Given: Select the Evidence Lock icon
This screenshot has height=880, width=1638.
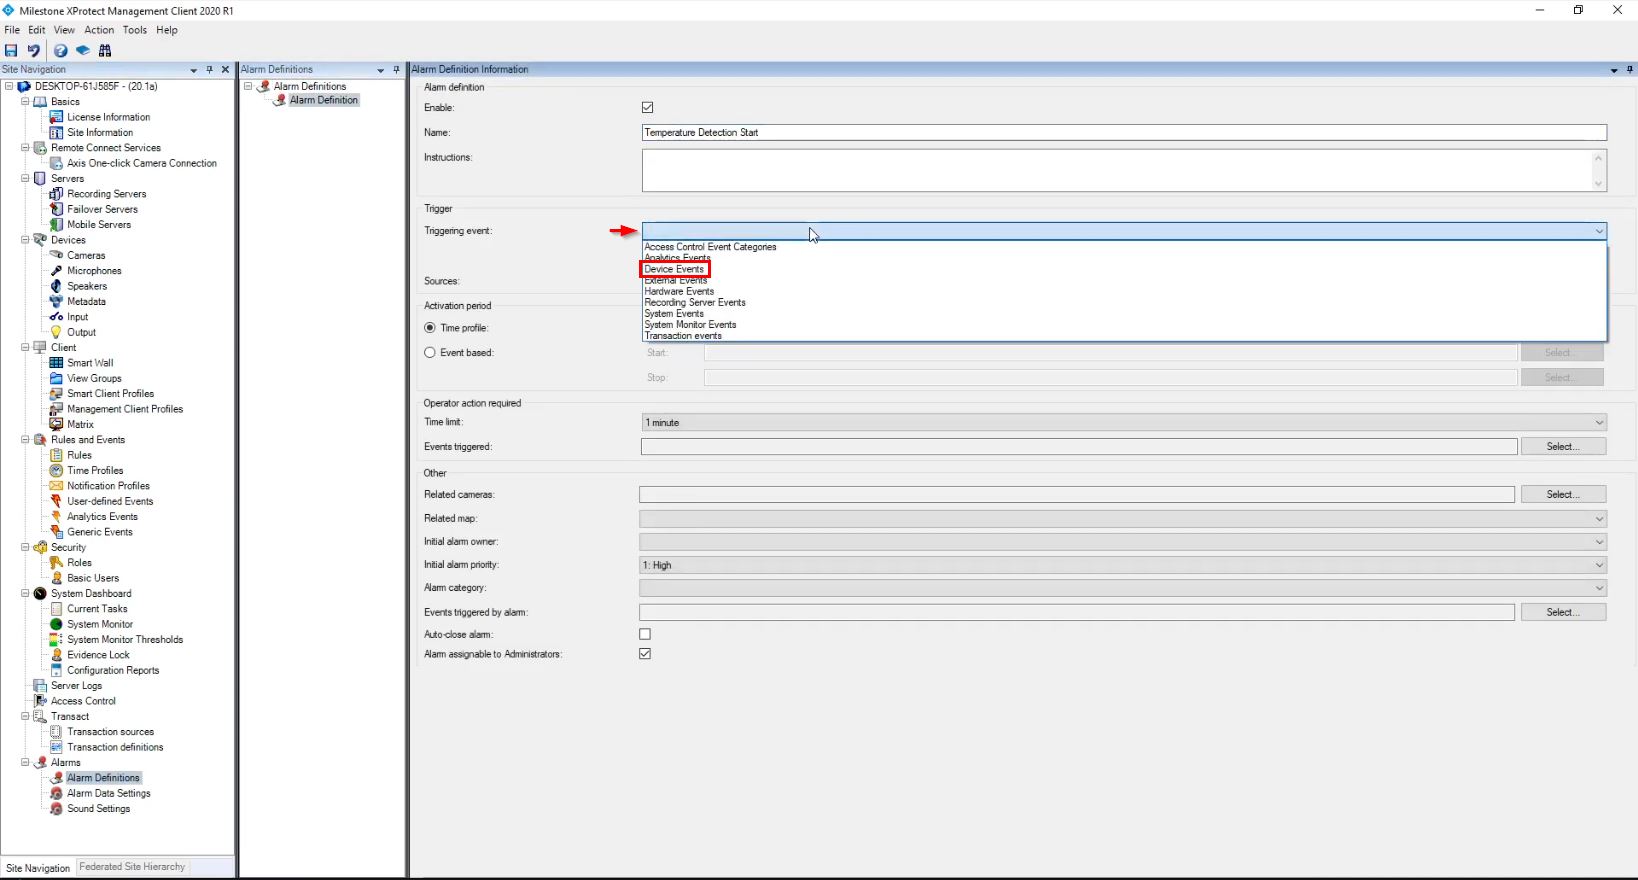Looking at the screenshot, I should (x=57, y=655).
